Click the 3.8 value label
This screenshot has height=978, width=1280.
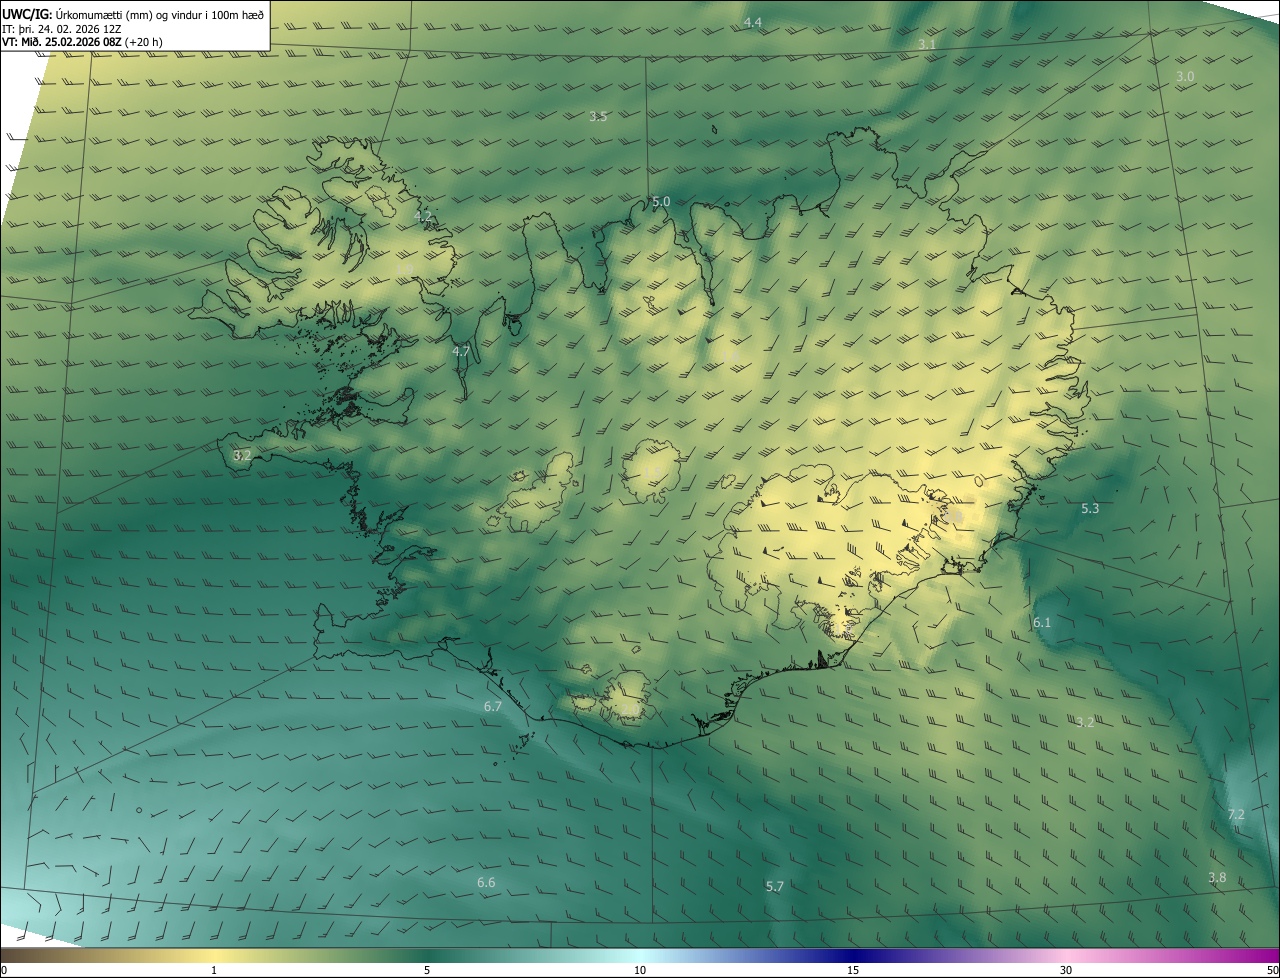(1217, 877)
